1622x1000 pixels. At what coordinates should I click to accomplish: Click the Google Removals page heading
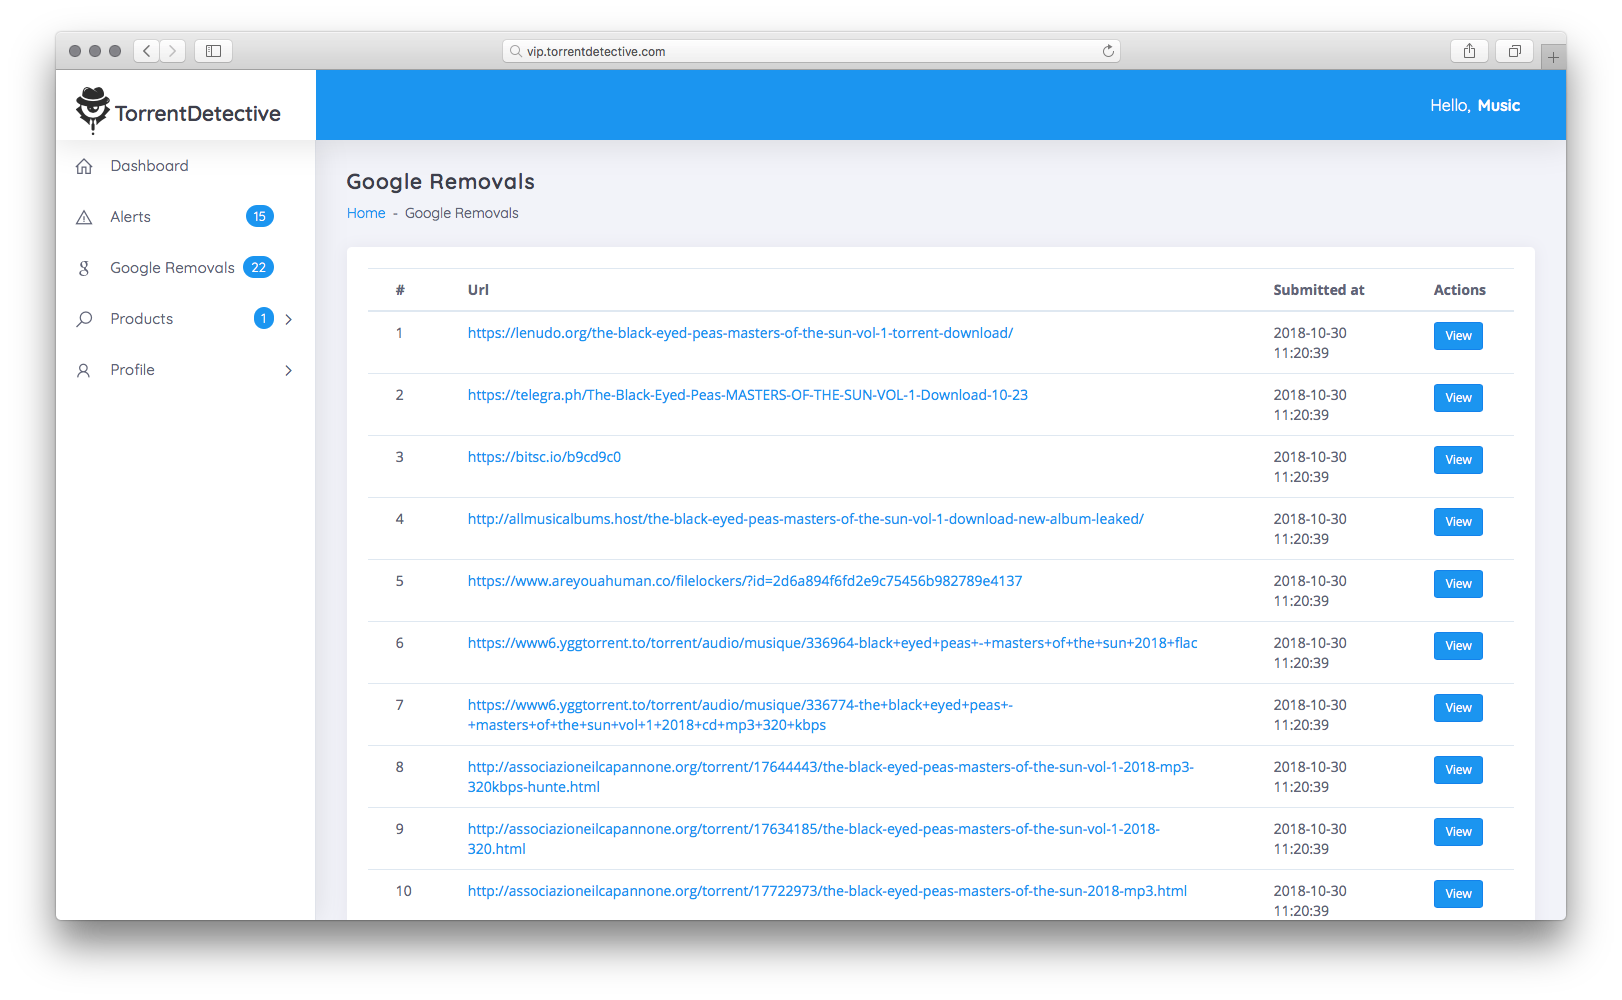click(x=441, y=181)
